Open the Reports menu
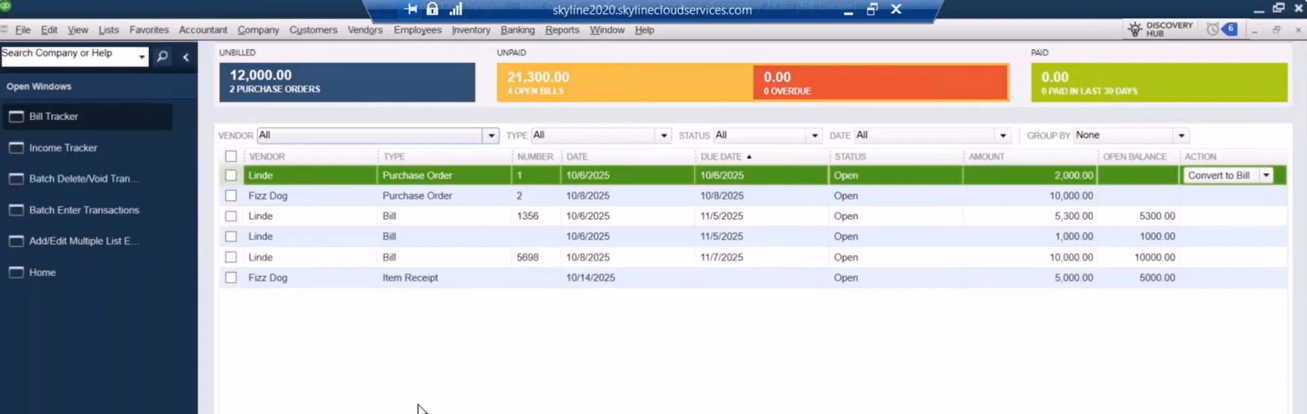The height and width of the screenshot is (414, 1307). click(x=562, y=30)
